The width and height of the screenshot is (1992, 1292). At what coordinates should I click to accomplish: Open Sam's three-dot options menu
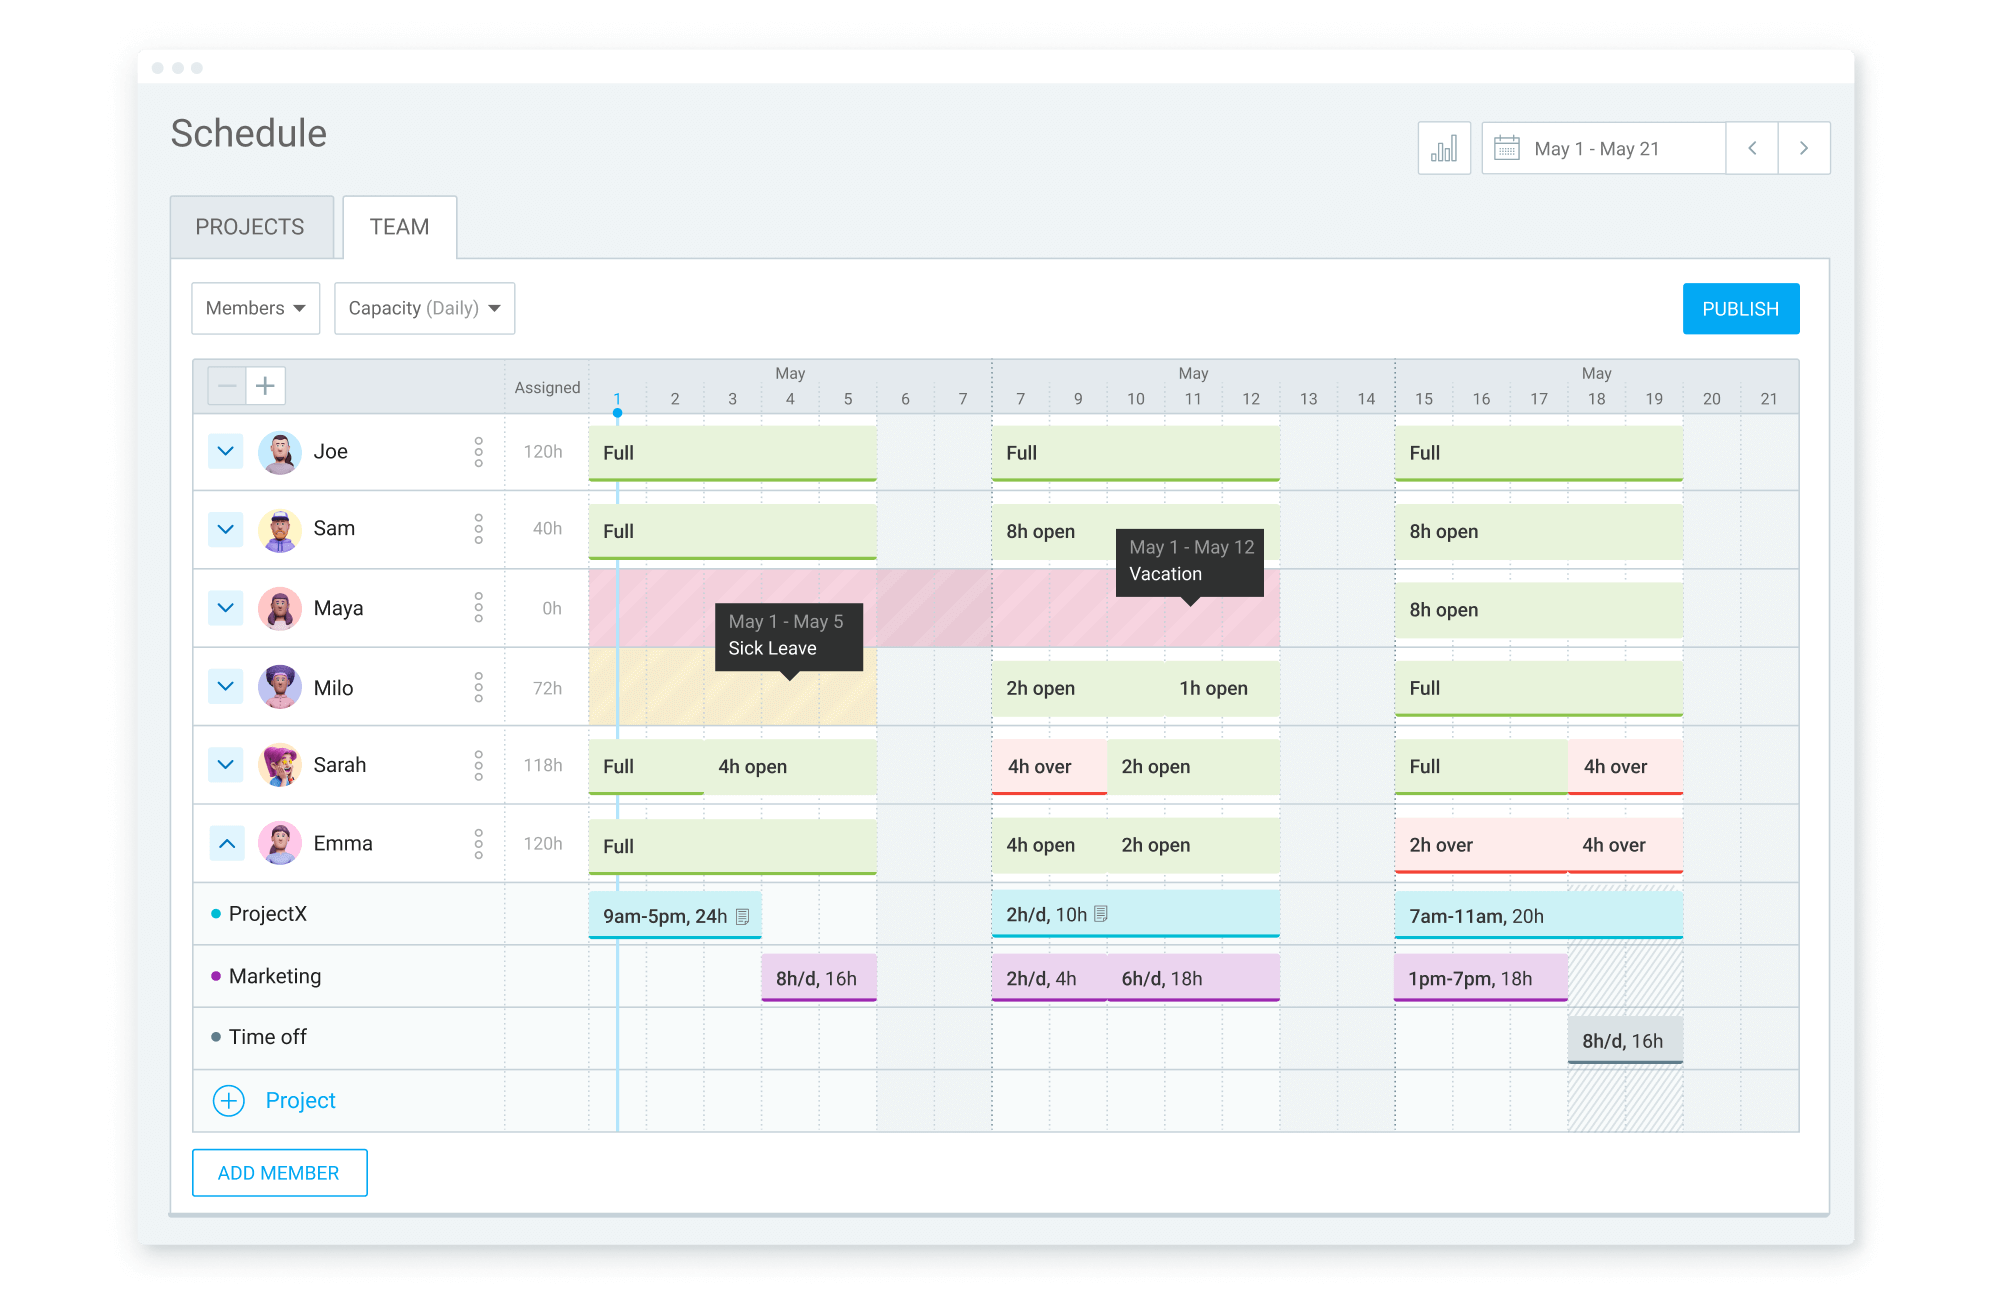(479, 529)
